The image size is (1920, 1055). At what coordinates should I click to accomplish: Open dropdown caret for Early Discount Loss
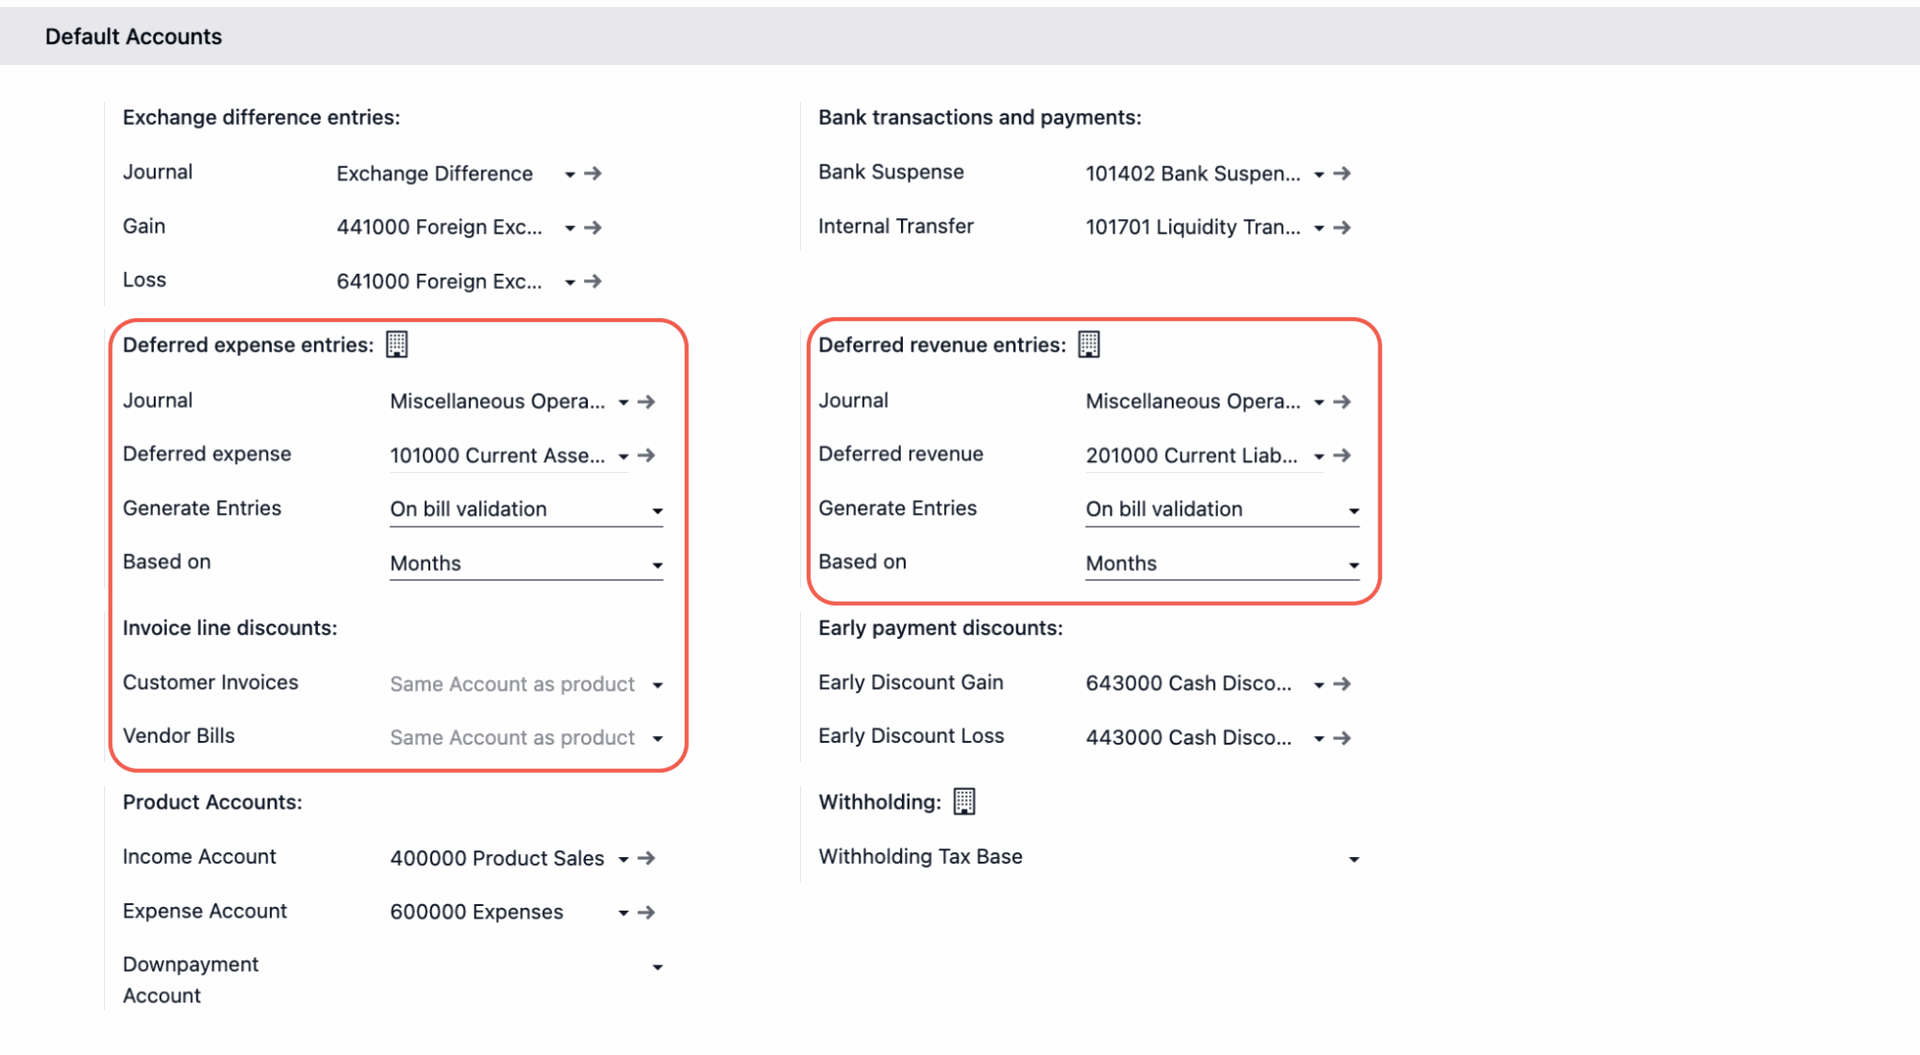point(1319,739)
